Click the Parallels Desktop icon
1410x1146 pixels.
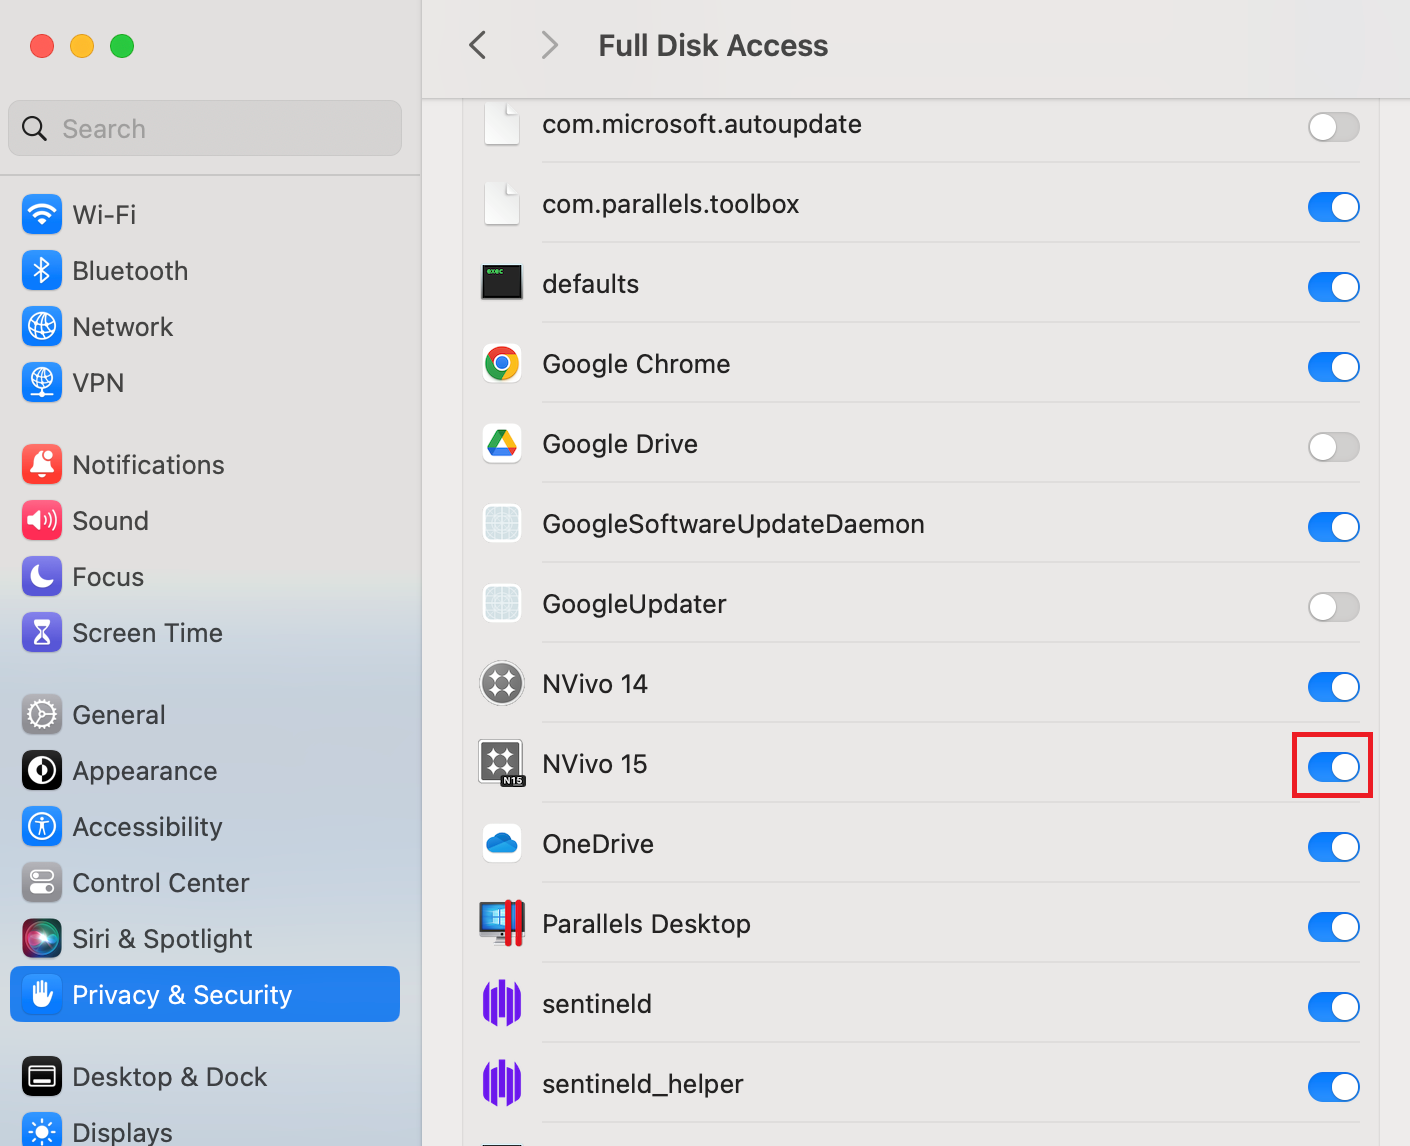click(501, 923)
